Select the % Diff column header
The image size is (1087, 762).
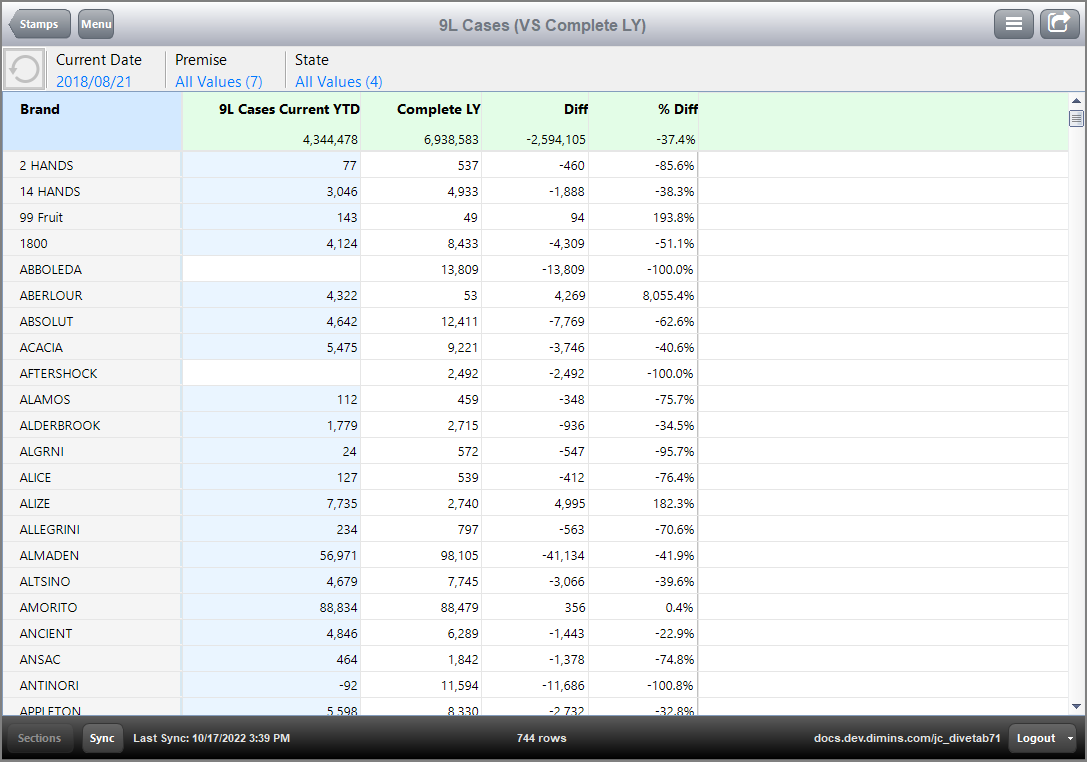tap(677, 109)
